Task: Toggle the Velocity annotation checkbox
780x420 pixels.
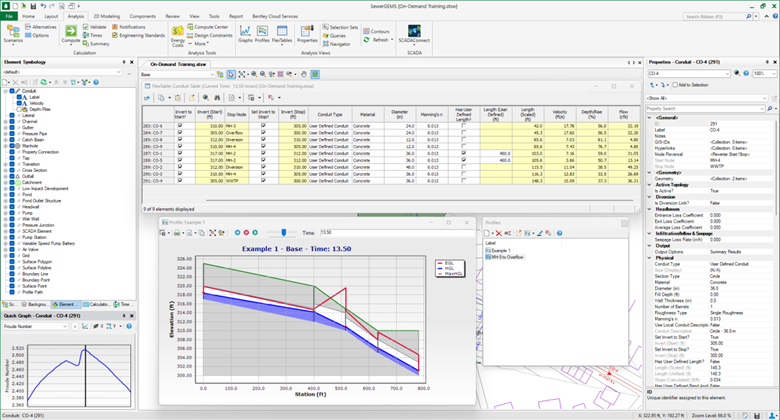Action: pos(19,103)
